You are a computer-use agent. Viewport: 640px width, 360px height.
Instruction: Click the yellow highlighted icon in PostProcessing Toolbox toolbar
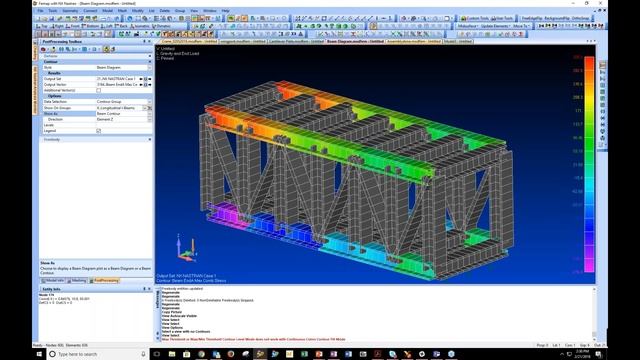click(x=106, y=49)
